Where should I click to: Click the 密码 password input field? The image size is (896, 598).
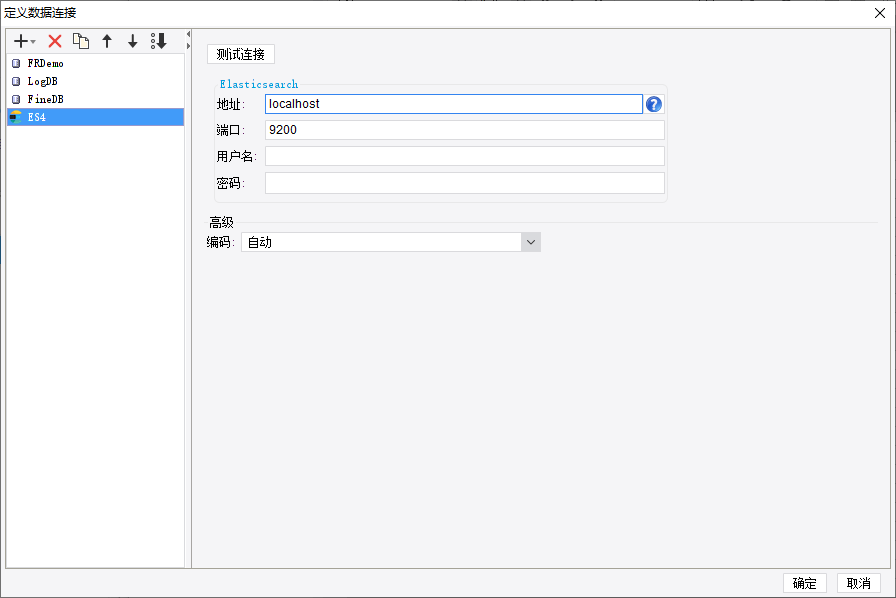(x=464, y=183)
